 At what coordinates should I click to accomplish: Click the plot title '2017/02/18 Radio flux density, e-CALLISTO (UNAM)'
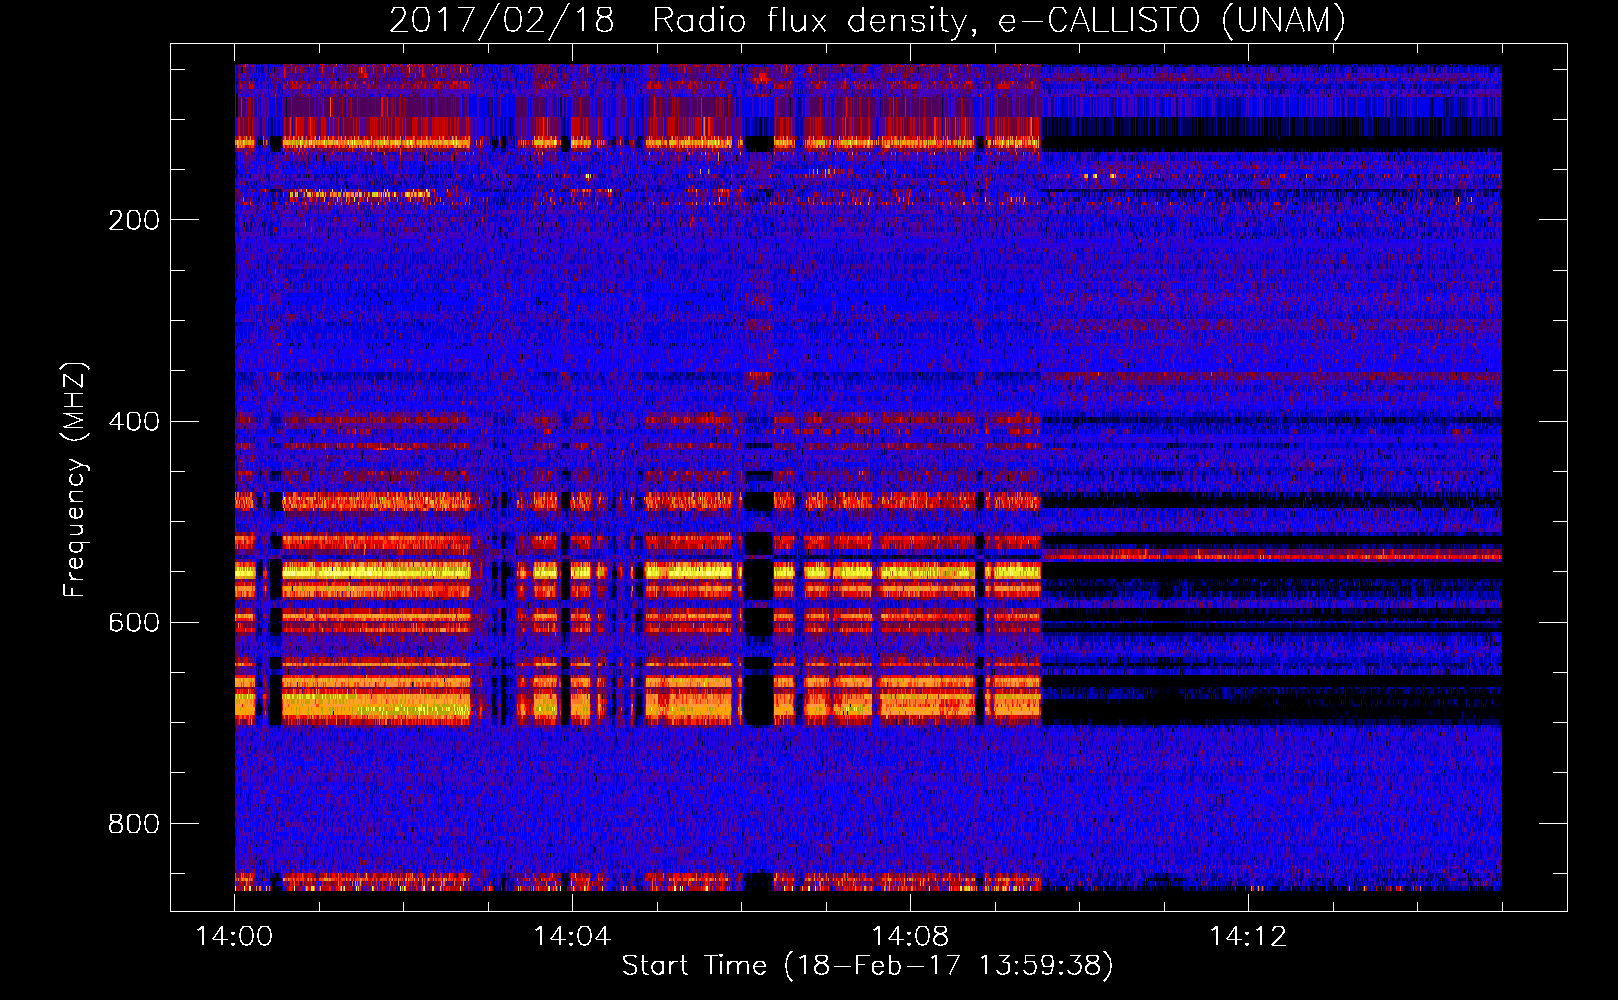coord(867,20)
